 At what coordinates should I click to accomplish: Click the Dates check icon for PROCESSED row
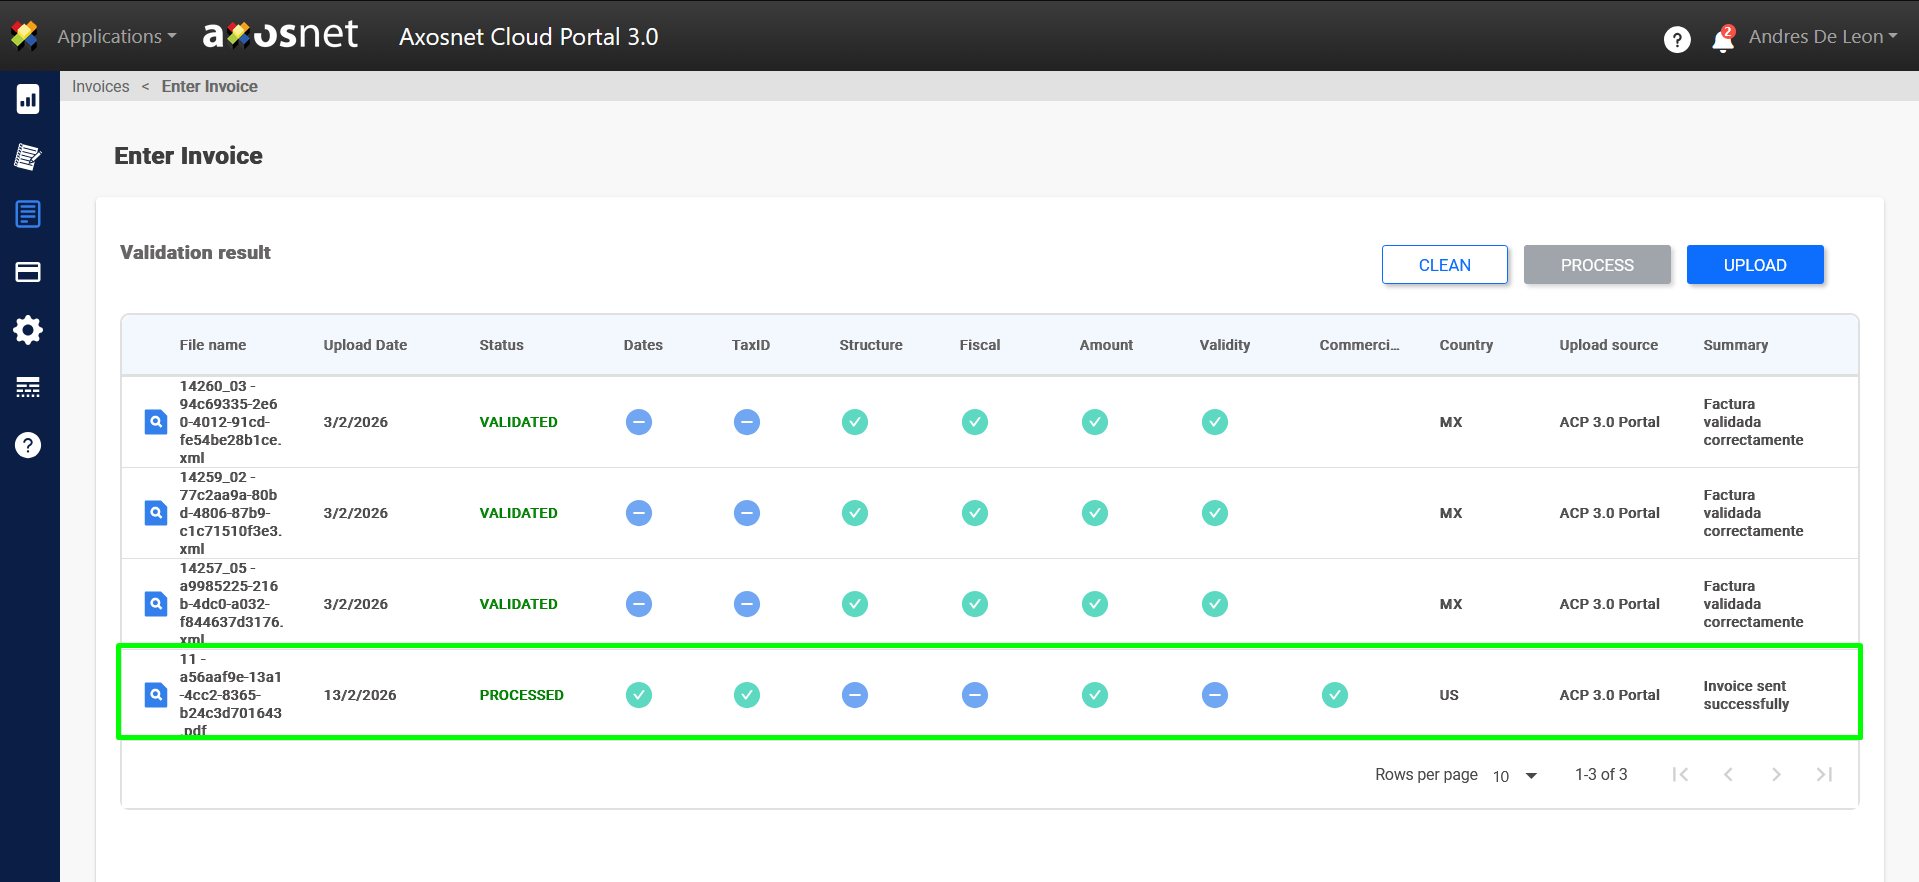coord(639,695)
